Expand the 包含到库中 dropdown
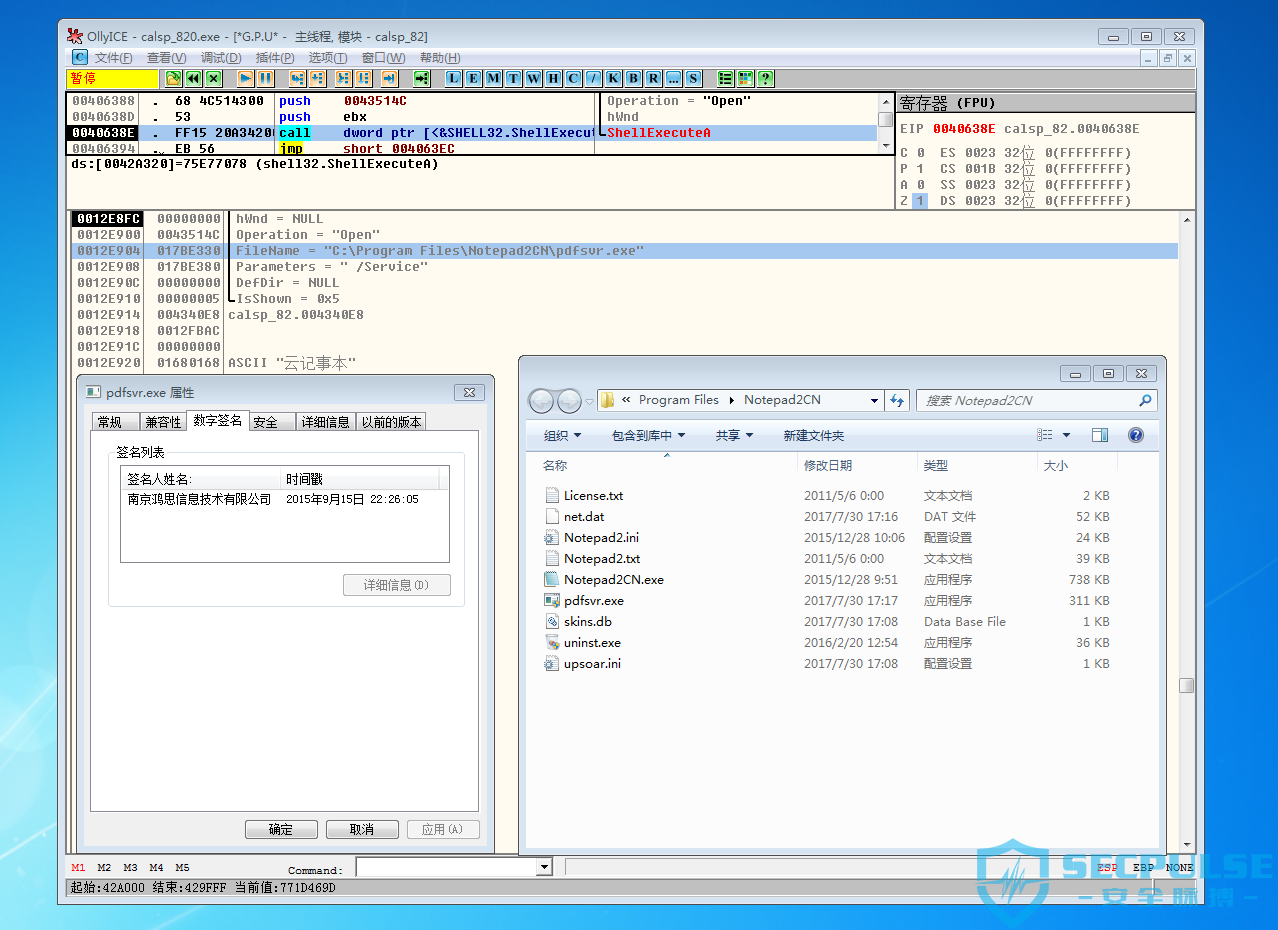Screen dimensions: 1278x930 pyautogui.click(x=649, y=436)
